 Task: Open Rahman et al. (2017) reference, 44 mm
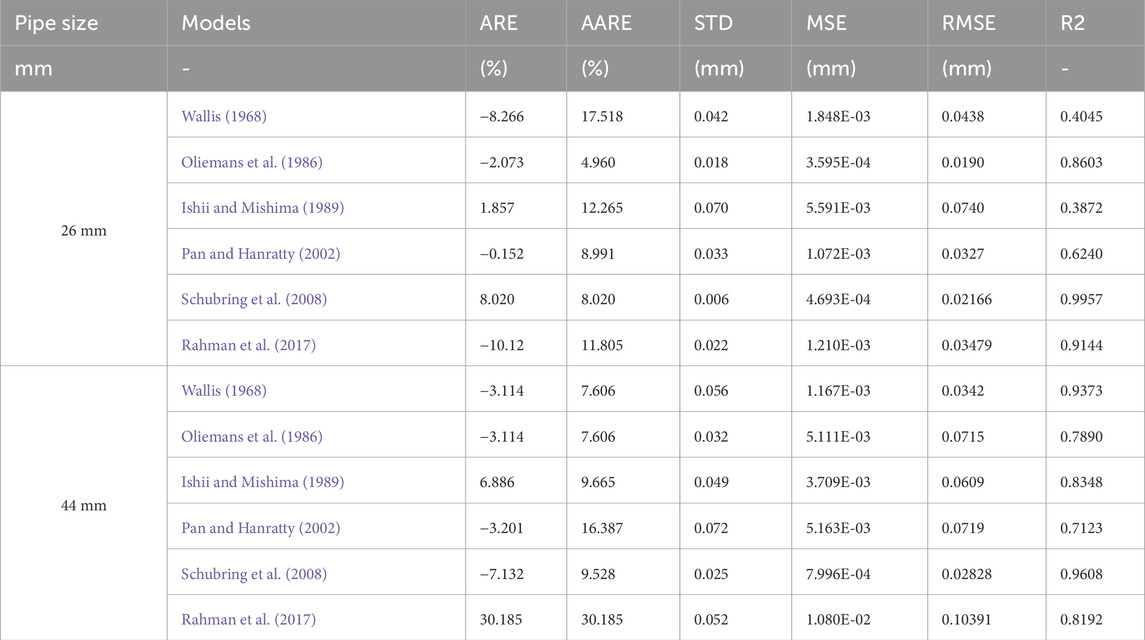pos(248,620)
